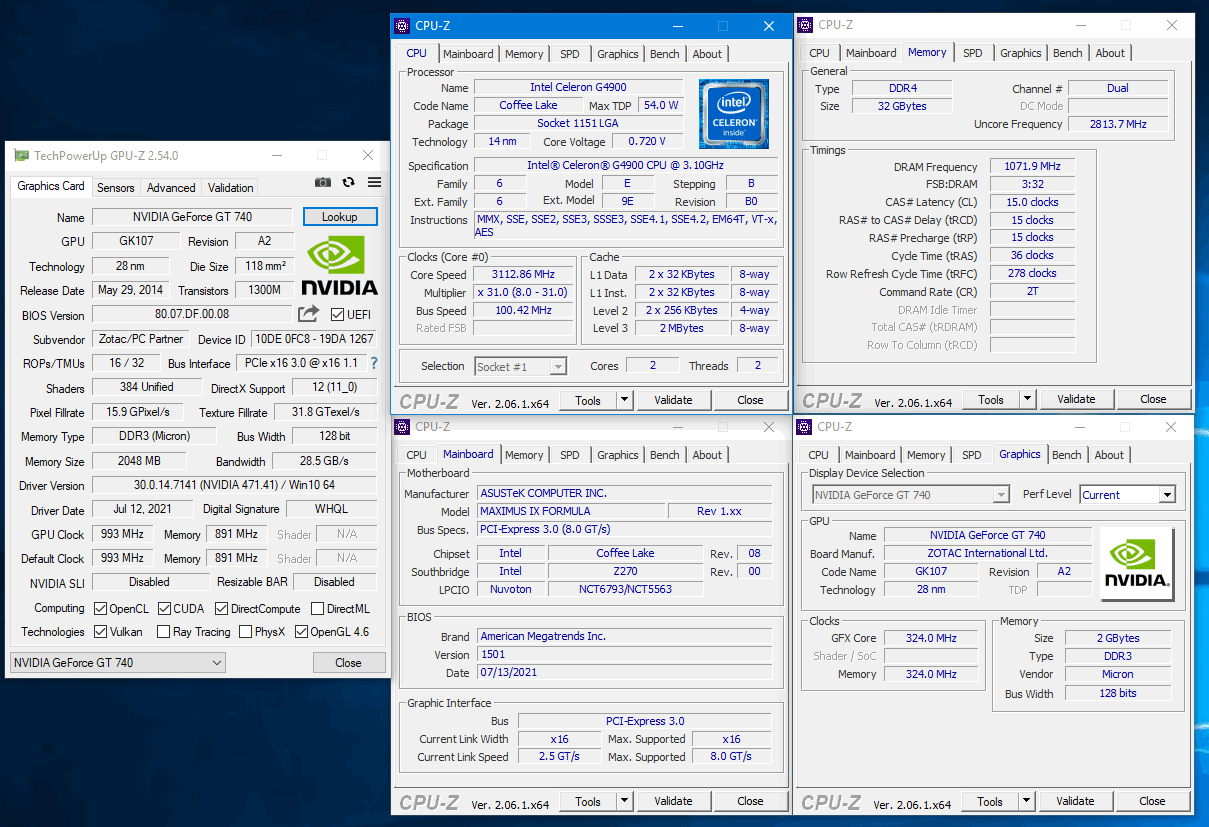Toggle the DirectML checkbox
Screen dimensions: 1209x827
317,608
